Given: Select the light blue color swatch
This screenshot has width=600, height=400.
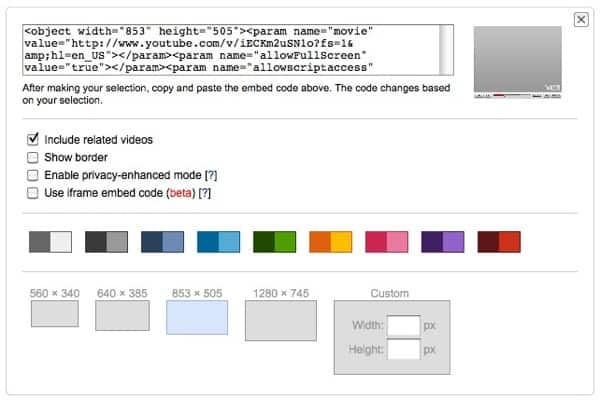Looking at the screenshot, I should pos(218,242).
